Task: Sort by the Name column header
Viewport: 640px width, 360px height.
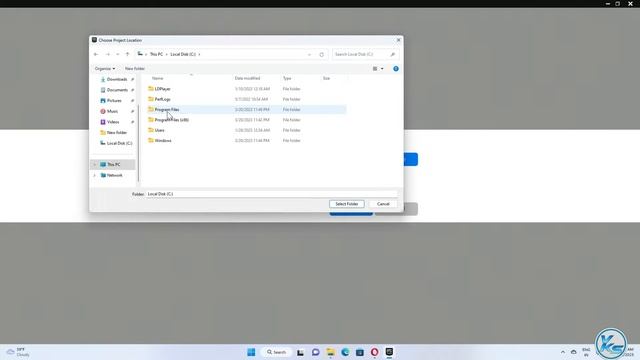Action: pyautogui.click(x=158, y=78)
